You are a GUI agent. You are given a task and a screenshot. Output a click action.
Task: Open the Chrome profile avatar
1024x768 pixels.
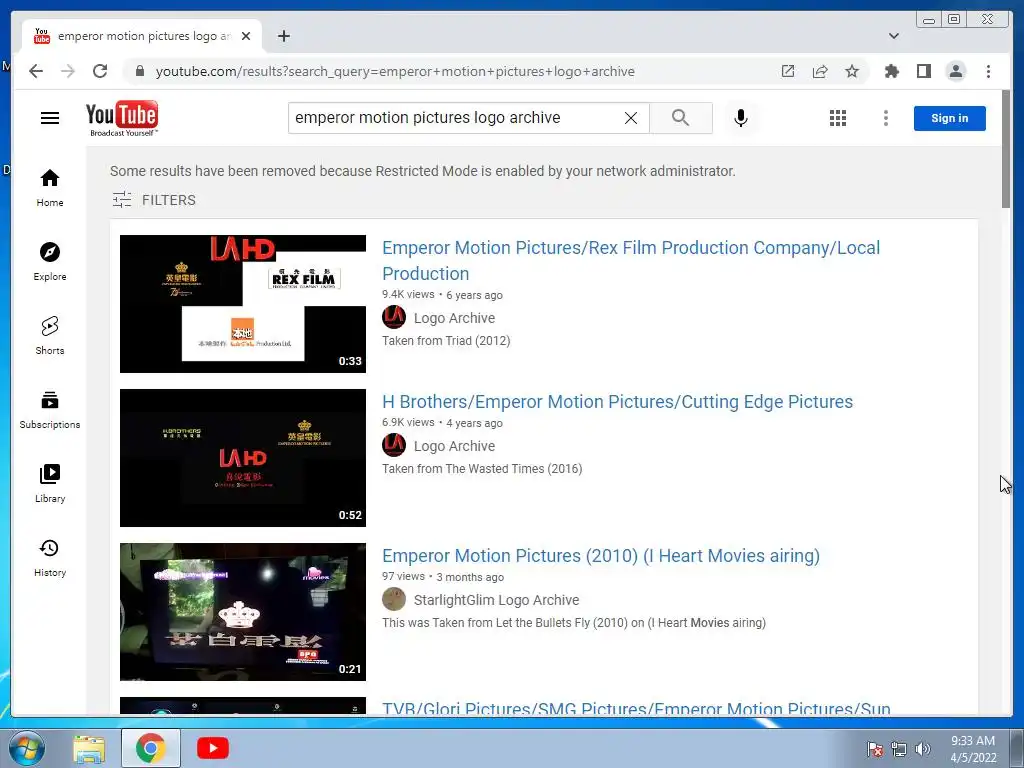955,71
